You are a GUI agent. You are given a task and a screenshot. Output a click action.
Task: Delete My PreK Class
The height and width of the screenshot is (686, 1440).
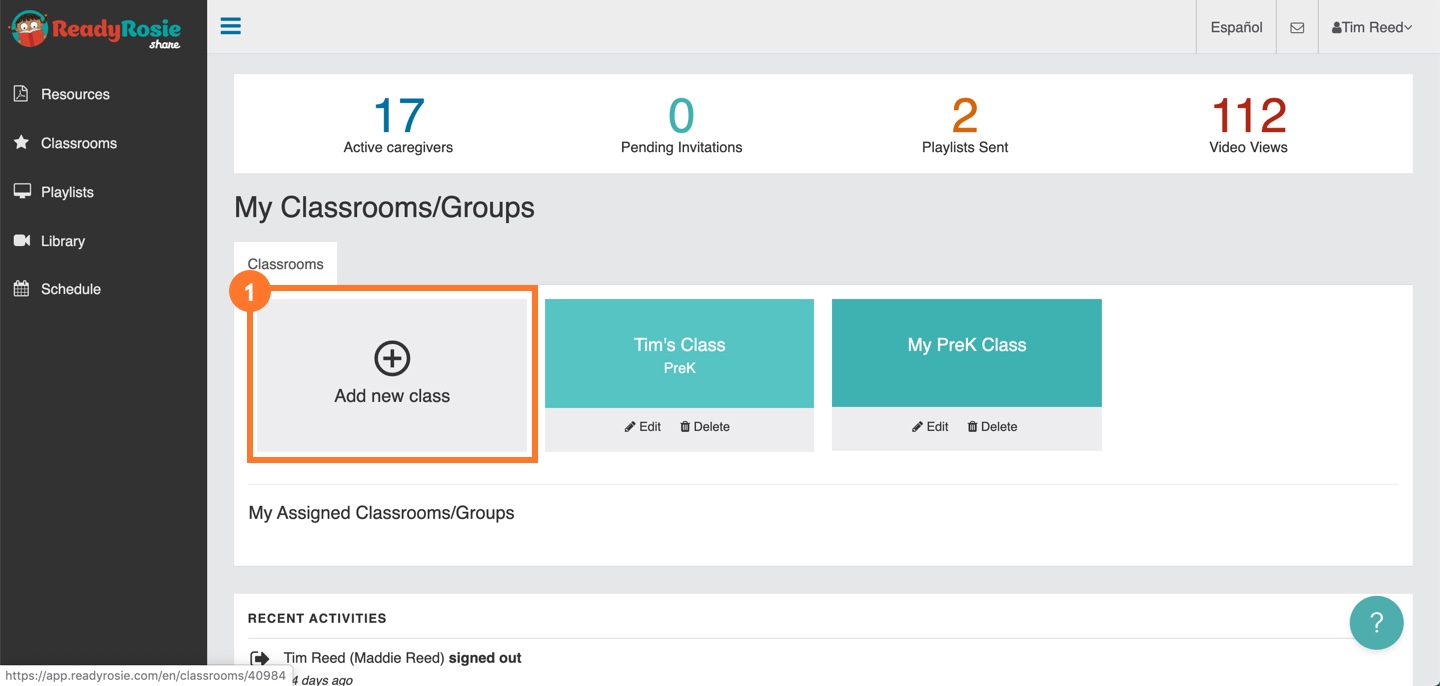(x=991, y=426)
